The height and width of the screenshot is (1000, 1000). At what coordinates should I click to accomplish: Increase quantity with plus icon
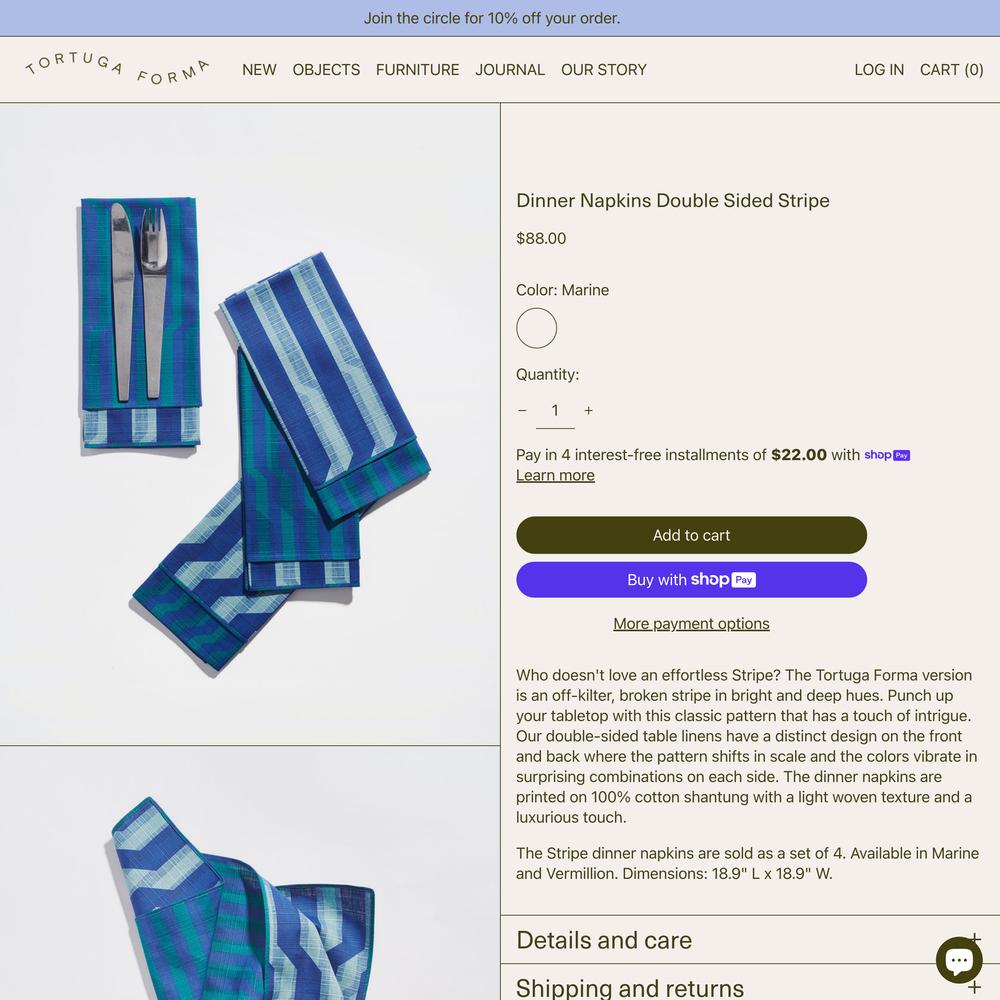589,411
